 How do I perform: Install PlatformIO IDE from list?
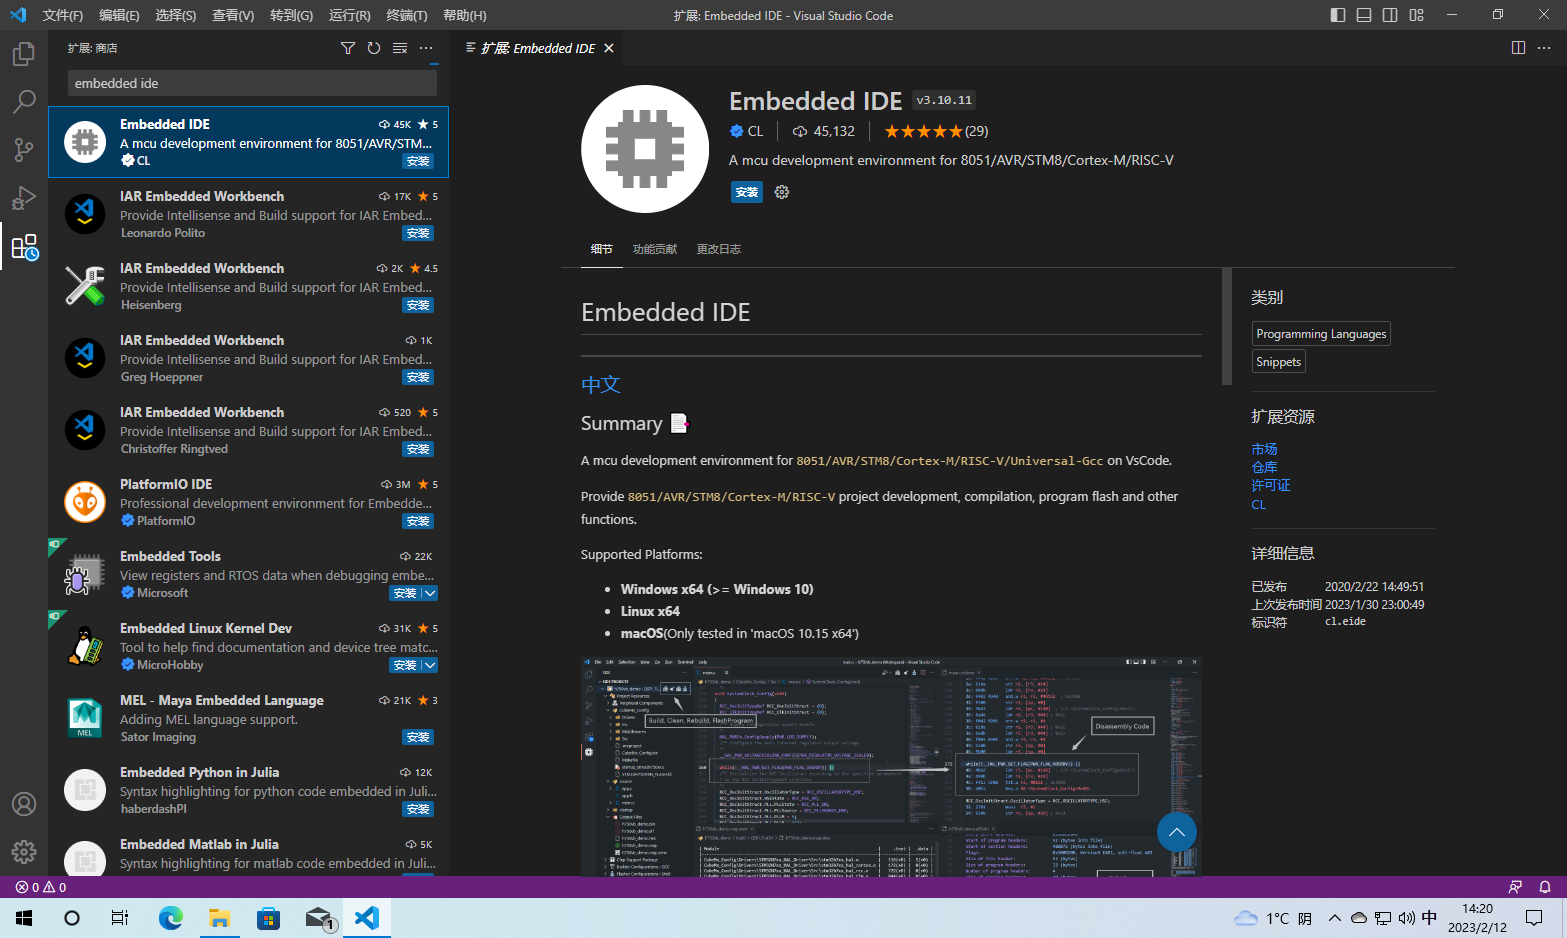pyautogui.click(x=418, y=521)
